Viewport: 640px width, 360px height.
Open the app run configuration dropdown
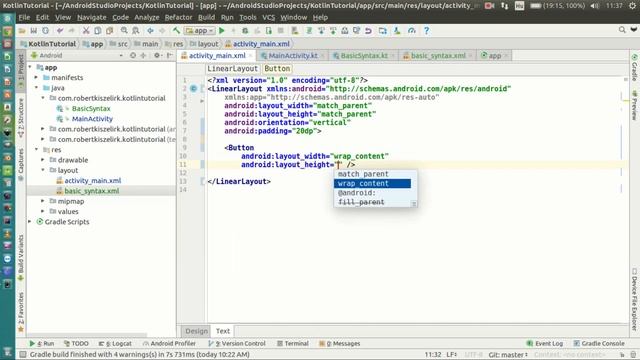pyautogui.click(x=200, y=31)
